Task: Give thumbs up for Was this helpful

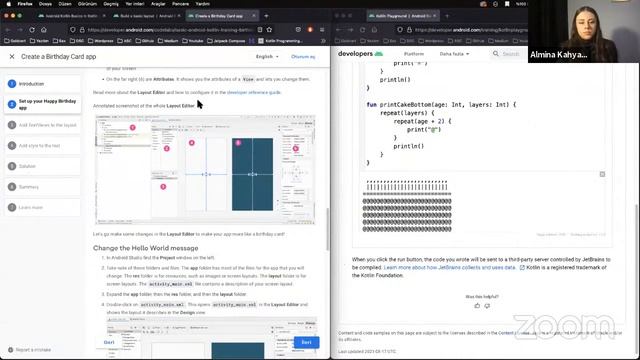Action: click(477, 306)
